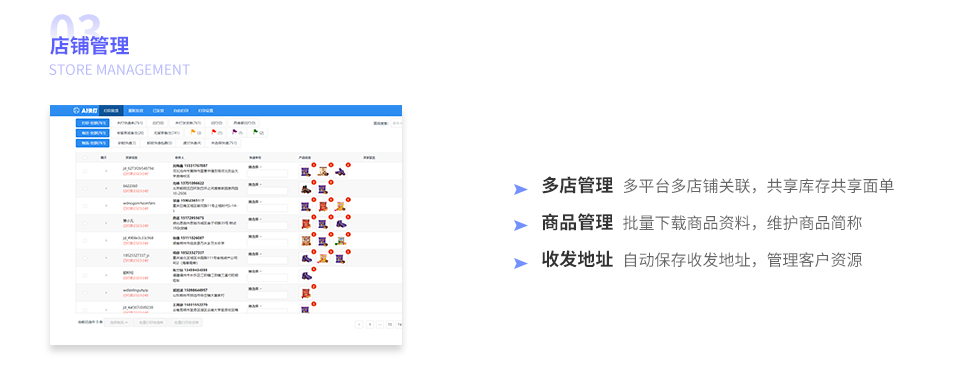Check the row for buyer 18523327337_p
This screenshot has height=373, width=980.
[x=84, y=258]
